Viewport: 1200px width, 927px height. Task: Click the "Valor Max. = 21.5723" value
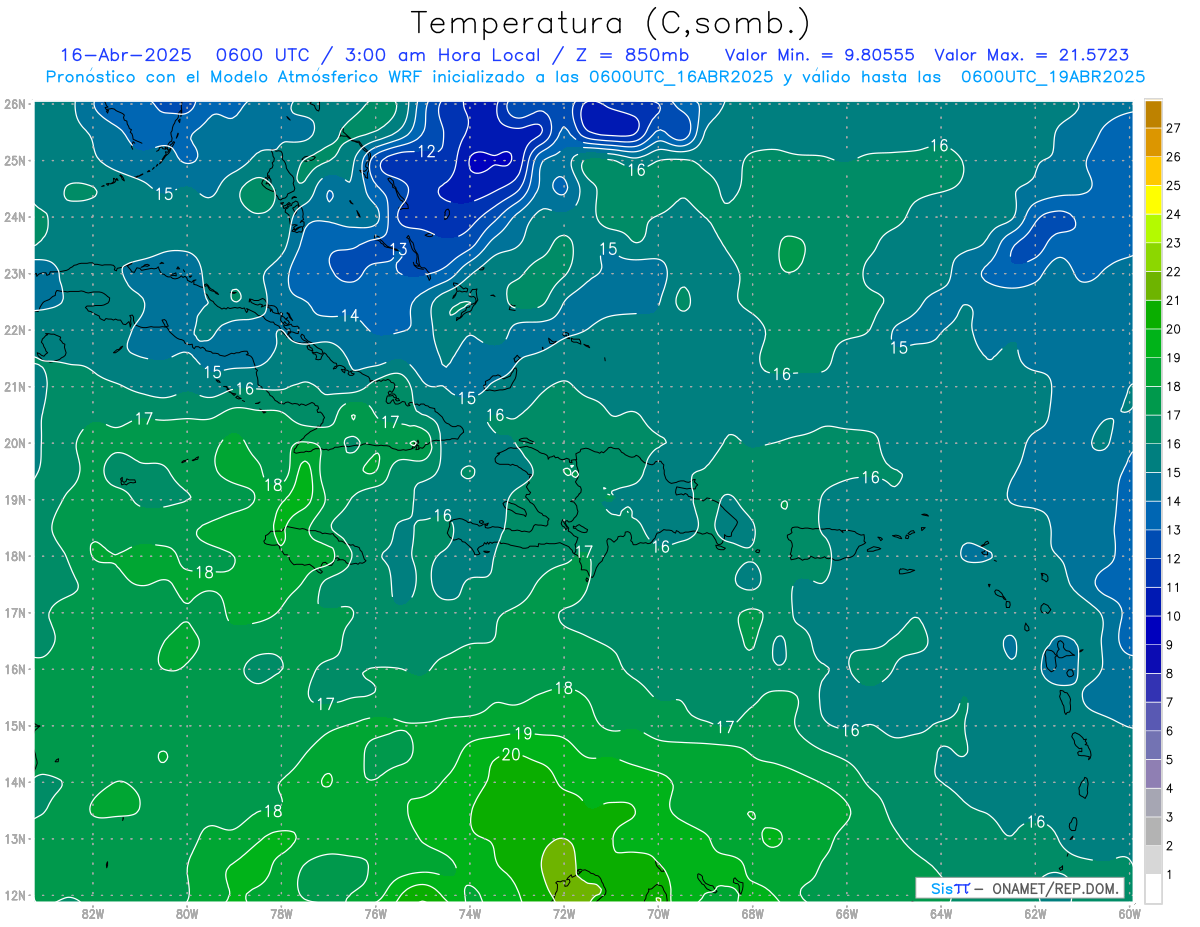point(1032,55)
